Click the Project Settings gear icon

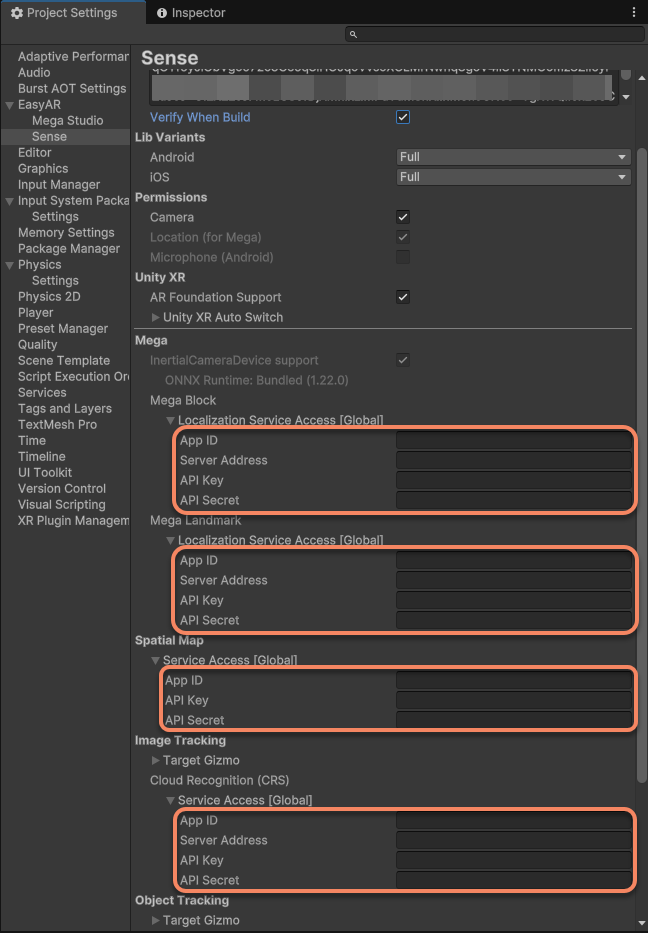point(16,13)
